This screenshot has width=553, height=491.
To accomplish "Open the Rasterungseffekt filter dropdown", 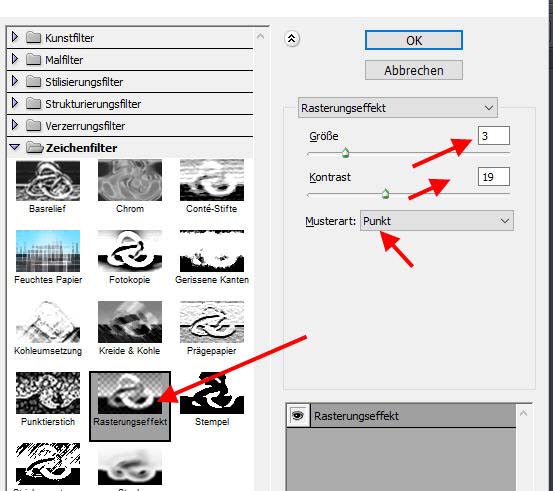I will tap(397, 108).
